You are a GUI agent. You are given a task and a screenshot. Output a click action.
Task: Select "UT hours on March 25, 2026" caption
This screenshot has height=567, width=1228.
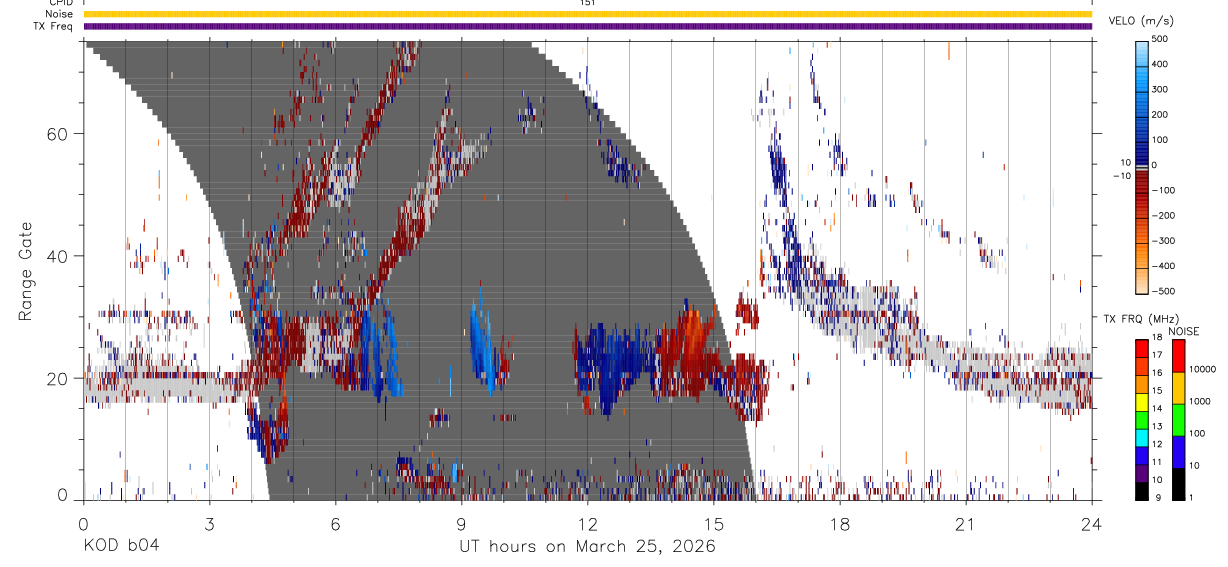(x=587, y=547)
